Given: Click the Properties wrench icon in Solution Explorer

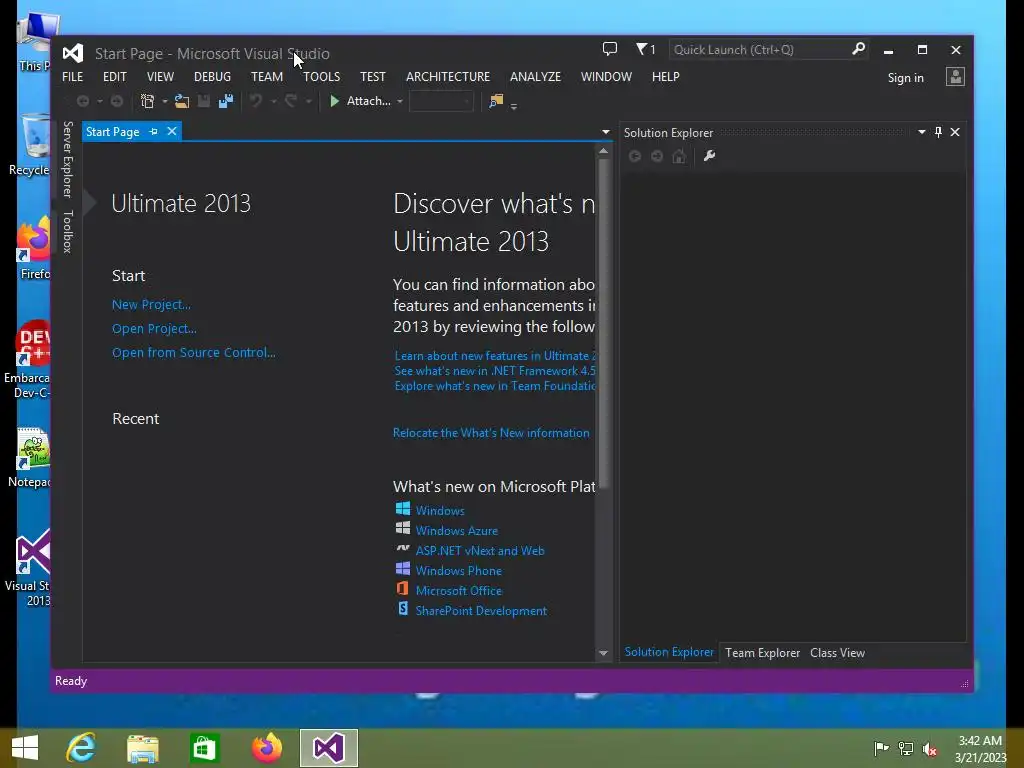Looking at the screenshot, I should pos(709,156).
